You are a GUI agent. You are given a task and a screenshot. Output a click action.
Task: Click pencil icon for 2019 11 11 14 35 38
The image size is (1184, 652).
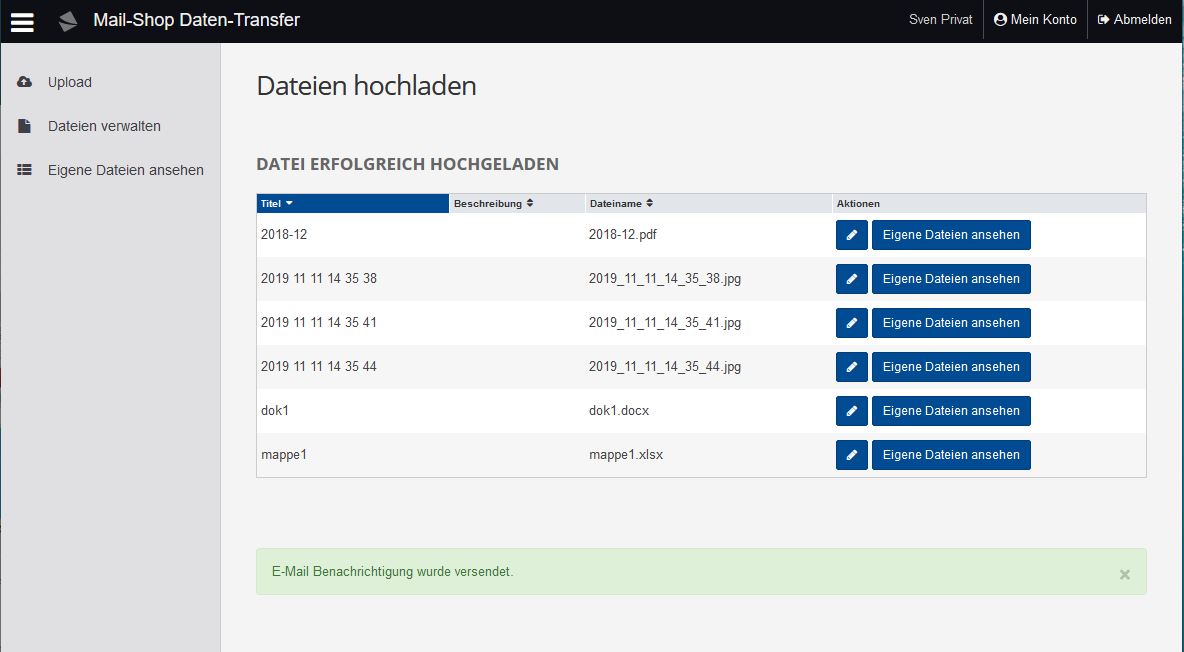(x=851, y=279)
